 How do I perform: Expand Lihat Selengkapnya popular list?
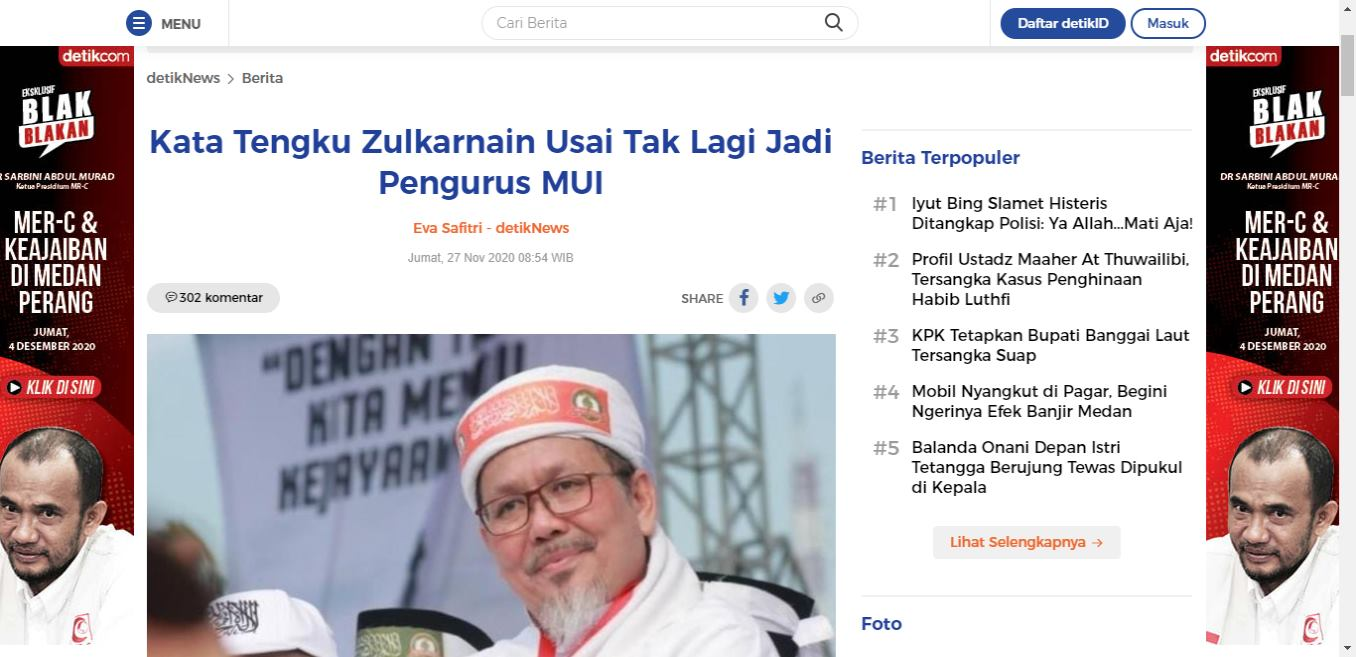tap(1027, 542)
